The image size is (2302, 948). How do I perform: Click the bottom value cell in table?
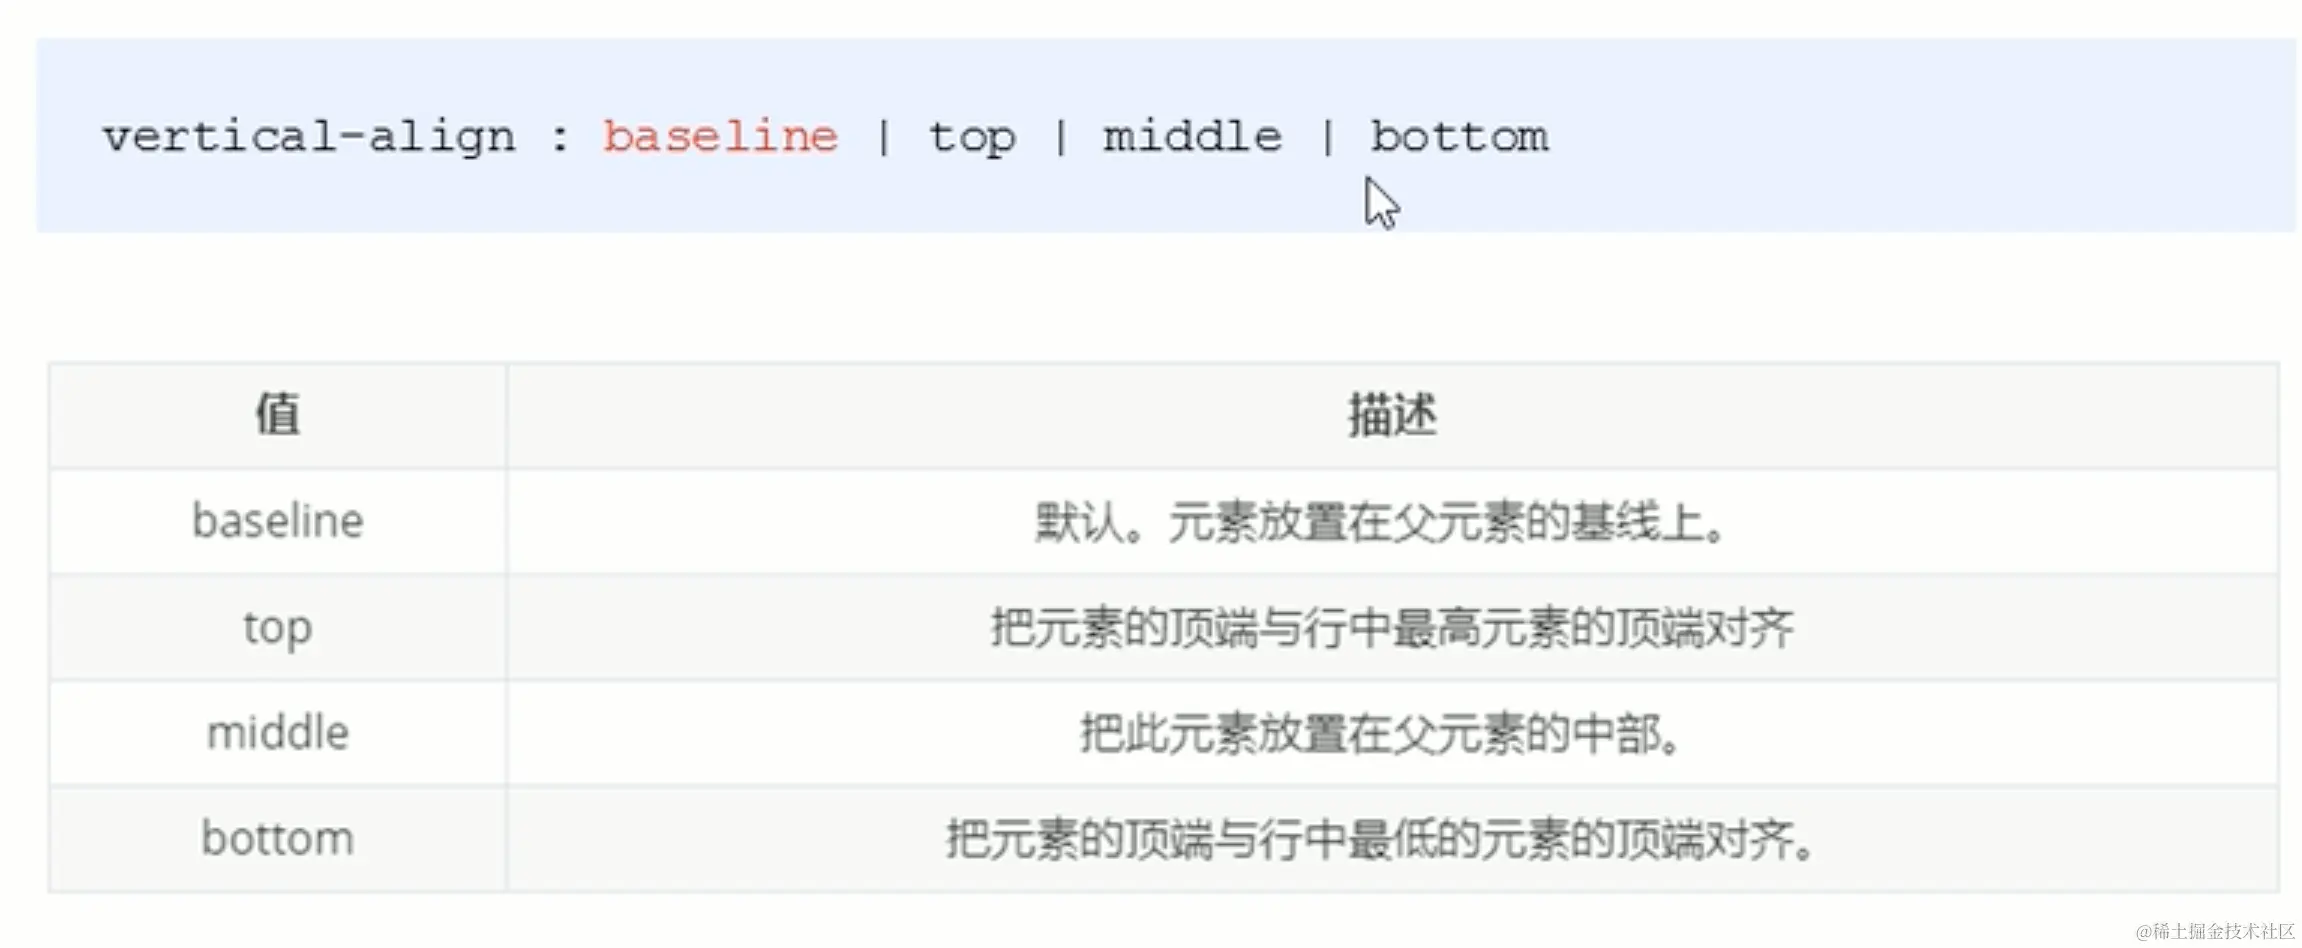pyautogui.click(x=278, y=838)
